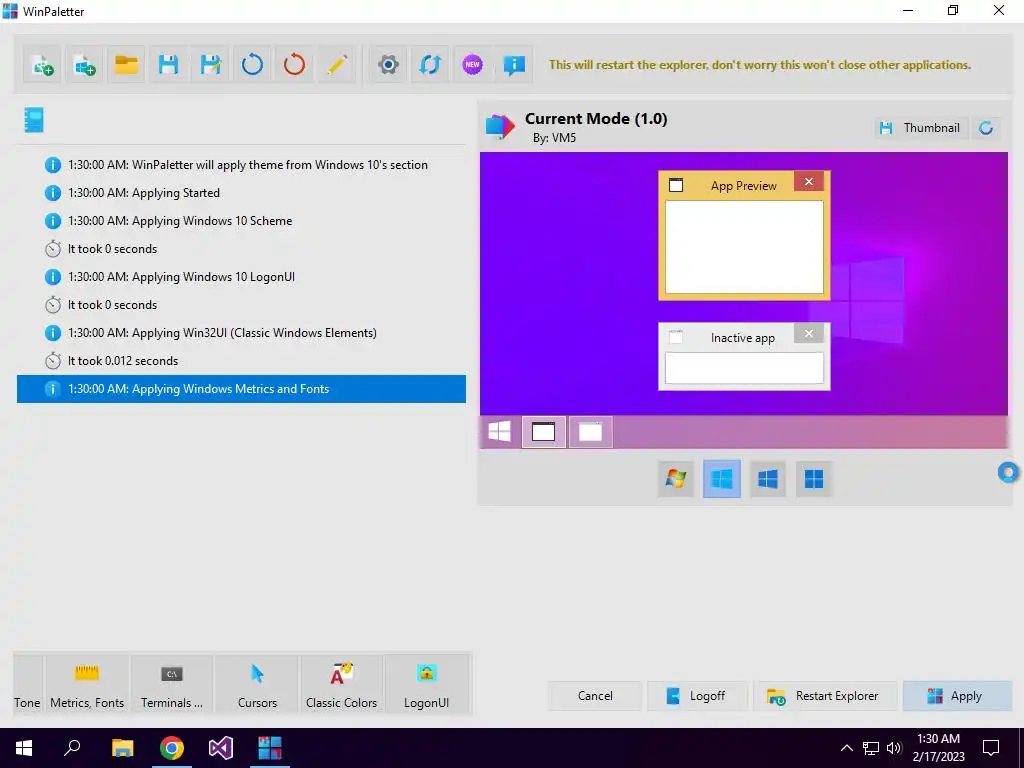The image size is (1024, 768).
Task: Switch to Classic Colors tab
Action: pyautogui.click(x=342, y=684)
